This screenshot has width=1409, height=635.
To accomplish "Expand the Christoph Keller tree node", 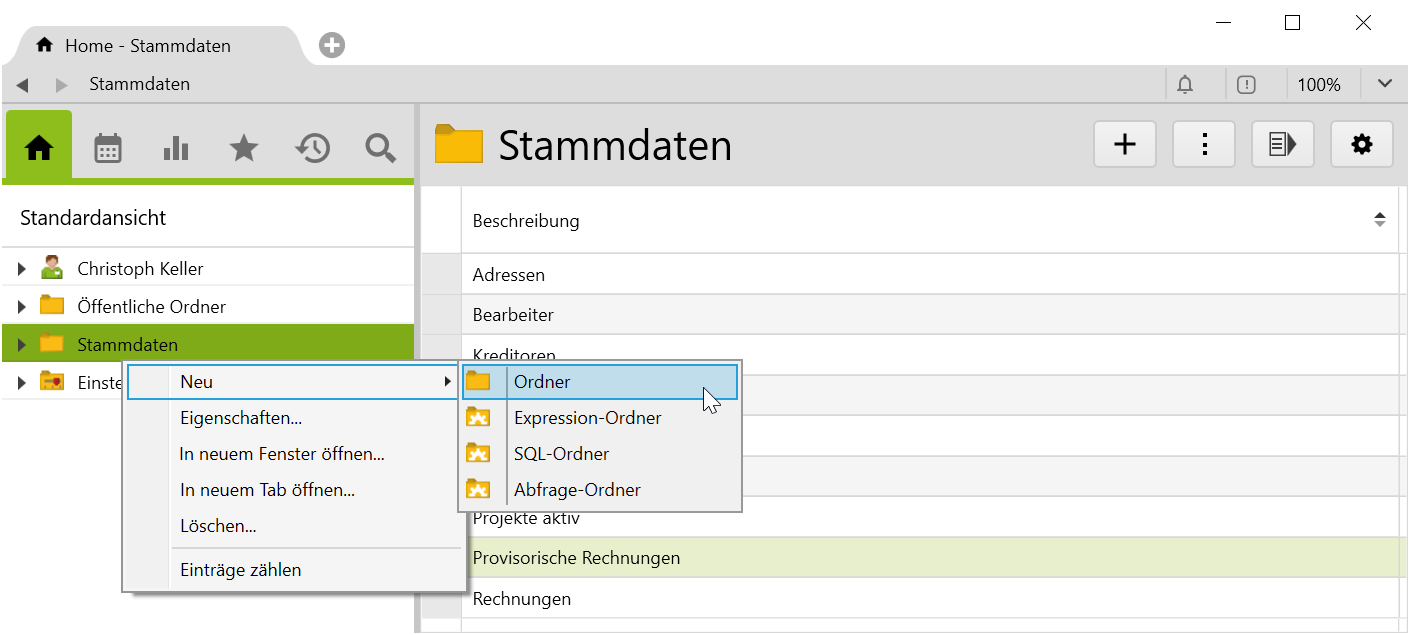I will 22,269.
